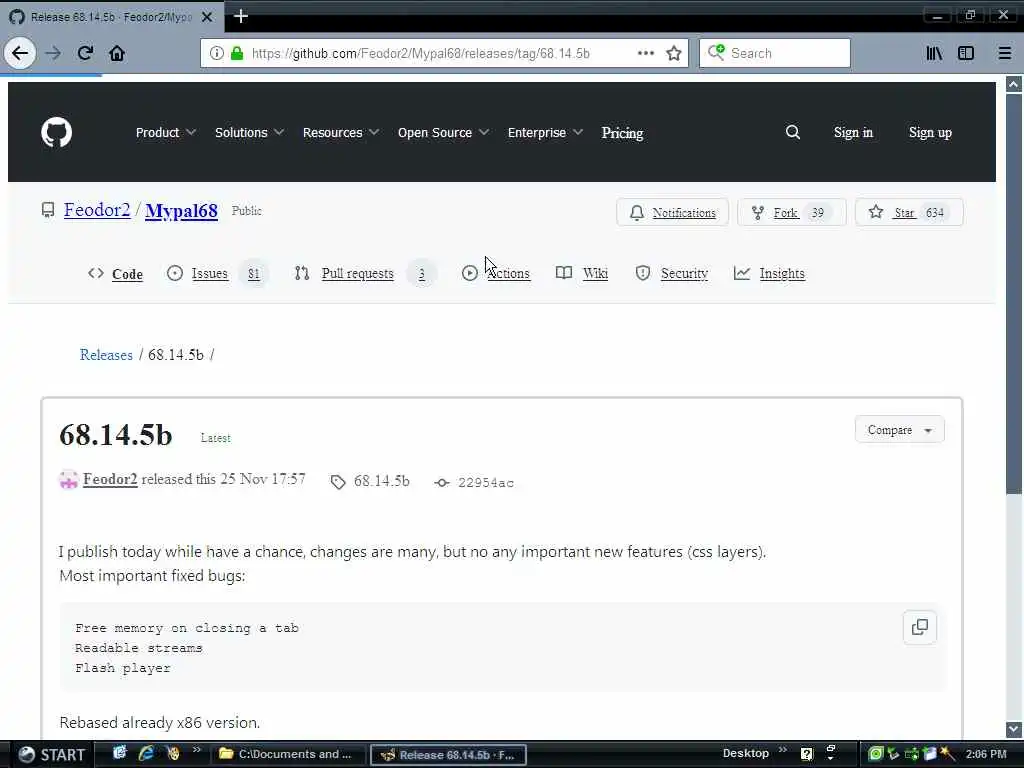Click the Desktop toolbar label

(x=746, y=753)
